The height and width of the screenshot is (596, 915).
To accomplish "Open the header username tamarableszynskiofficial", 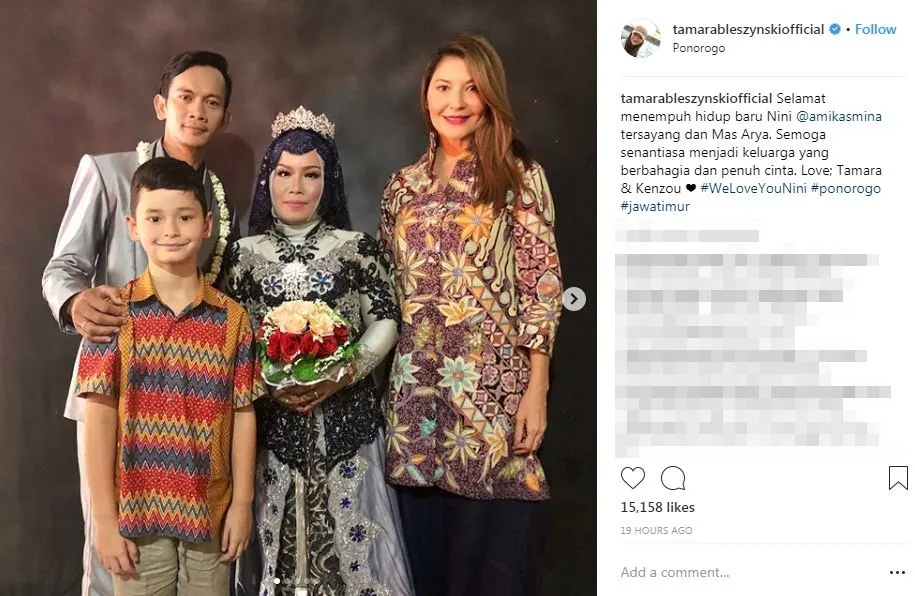I will pos(748,29).
